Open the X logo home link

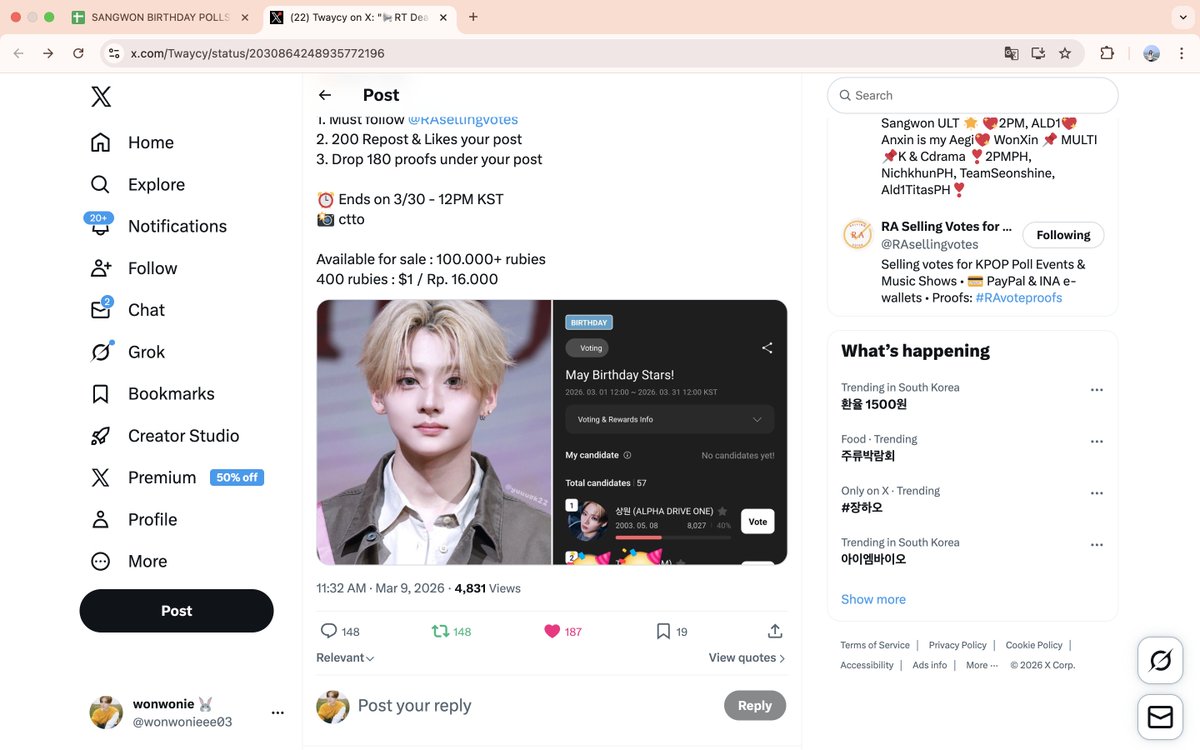coord(101,96)
